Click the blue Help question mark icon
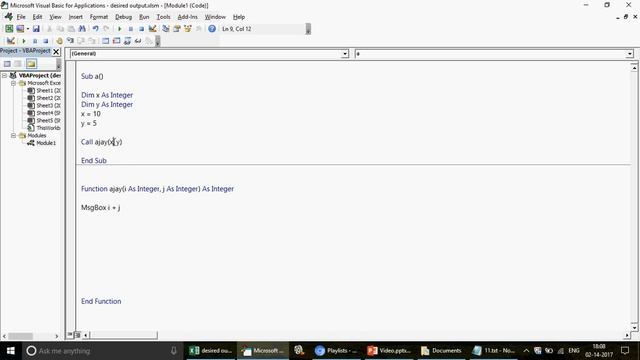640x360 pixels. 212,29
